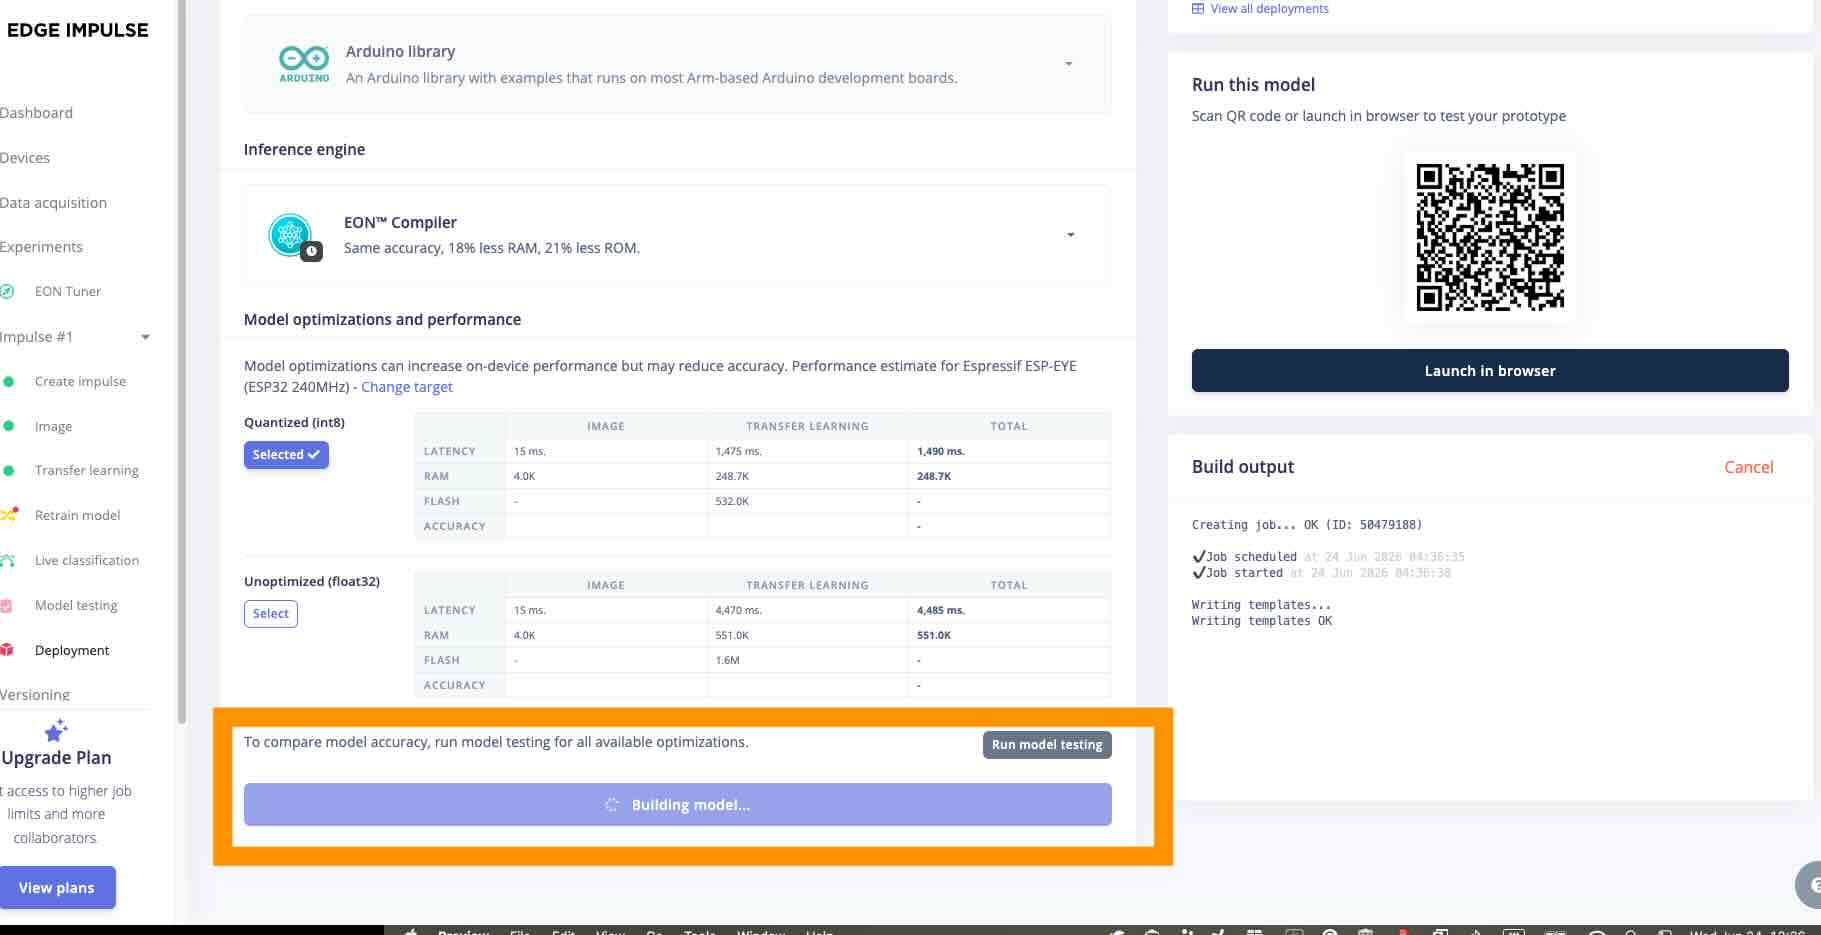Click the Upgrade Plan sparkle icon
This screenshot has width=1821, height=935.
pyautogui.click(x=56, y=730)
